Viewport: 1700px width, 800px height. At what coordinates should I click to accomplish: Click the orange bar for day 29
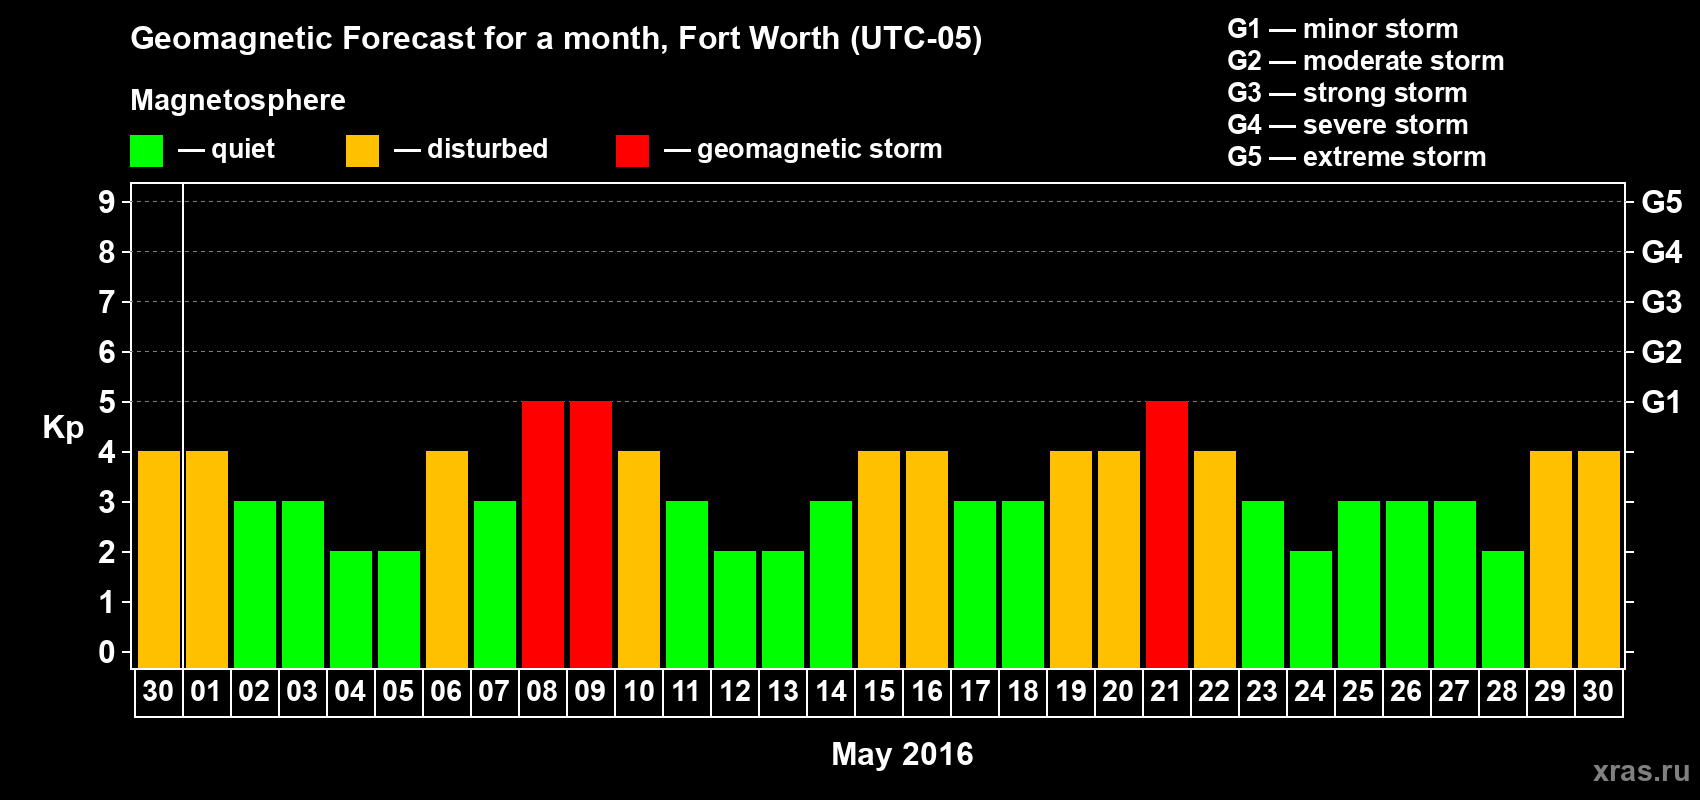pyautogui.click(x=1551, y=559)
